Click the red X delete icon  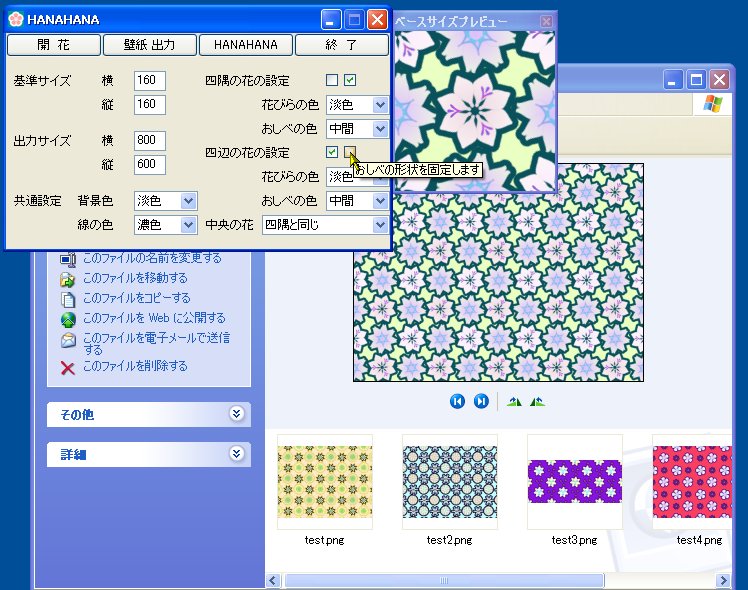point(68,368)
